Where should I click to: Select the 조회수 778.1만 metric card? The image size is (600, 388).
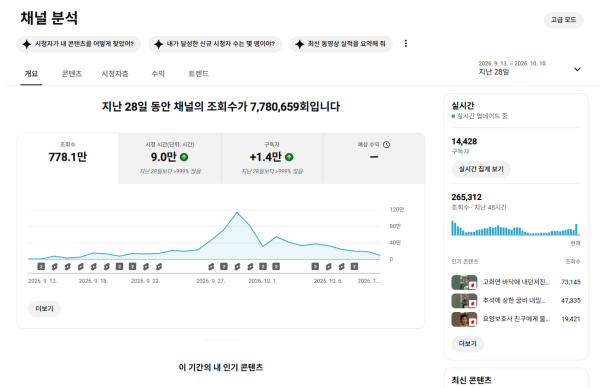68,158
